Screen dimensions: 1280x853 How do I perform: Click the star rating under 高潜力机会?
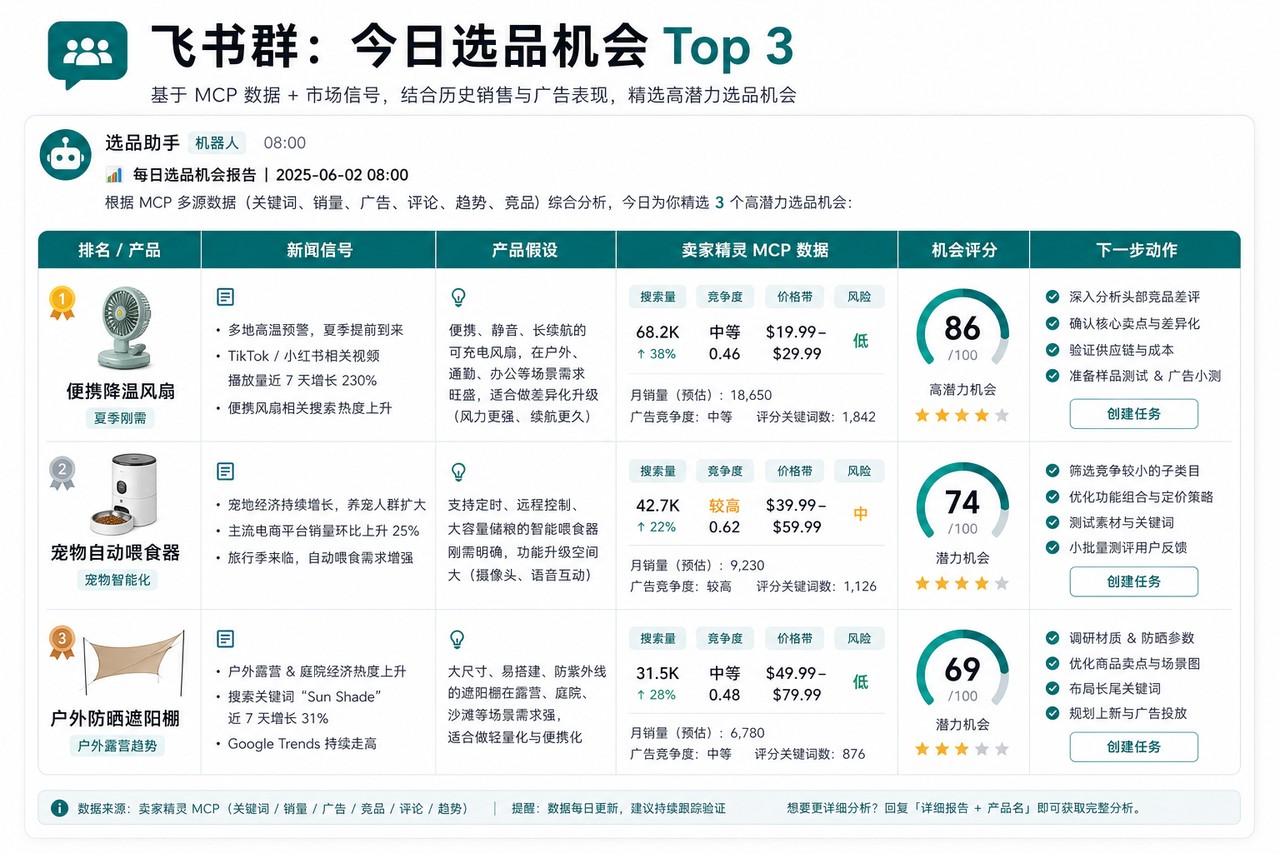(962, 415)
